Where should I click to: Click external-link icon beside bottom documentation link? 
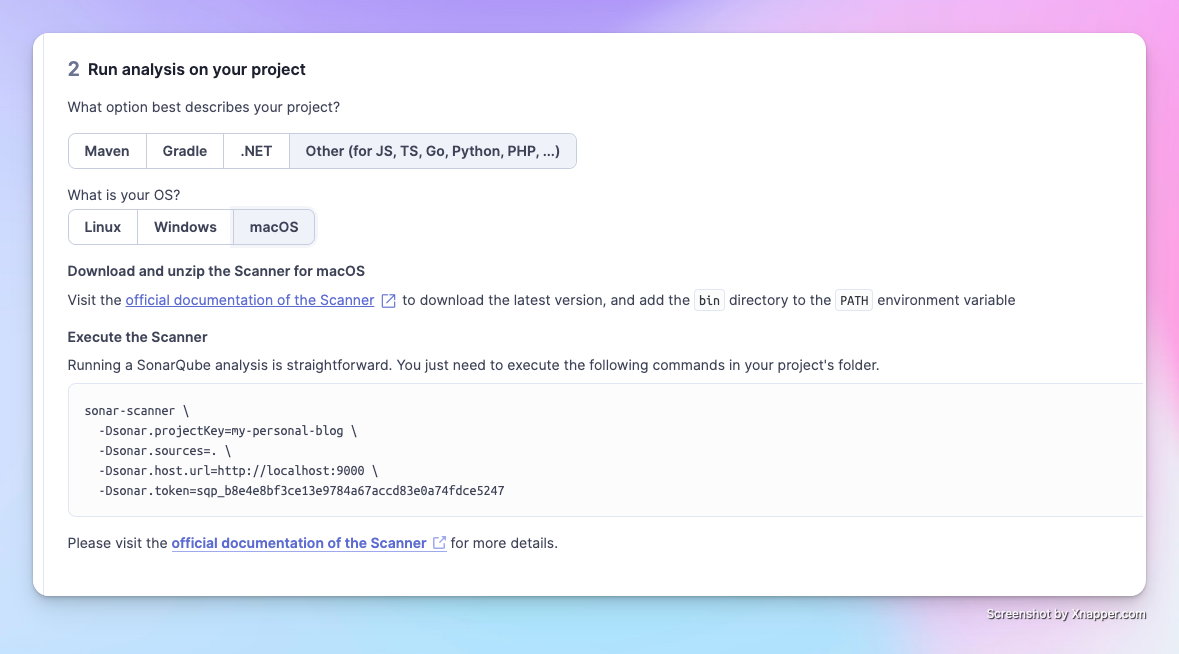[x=439, y=543]
